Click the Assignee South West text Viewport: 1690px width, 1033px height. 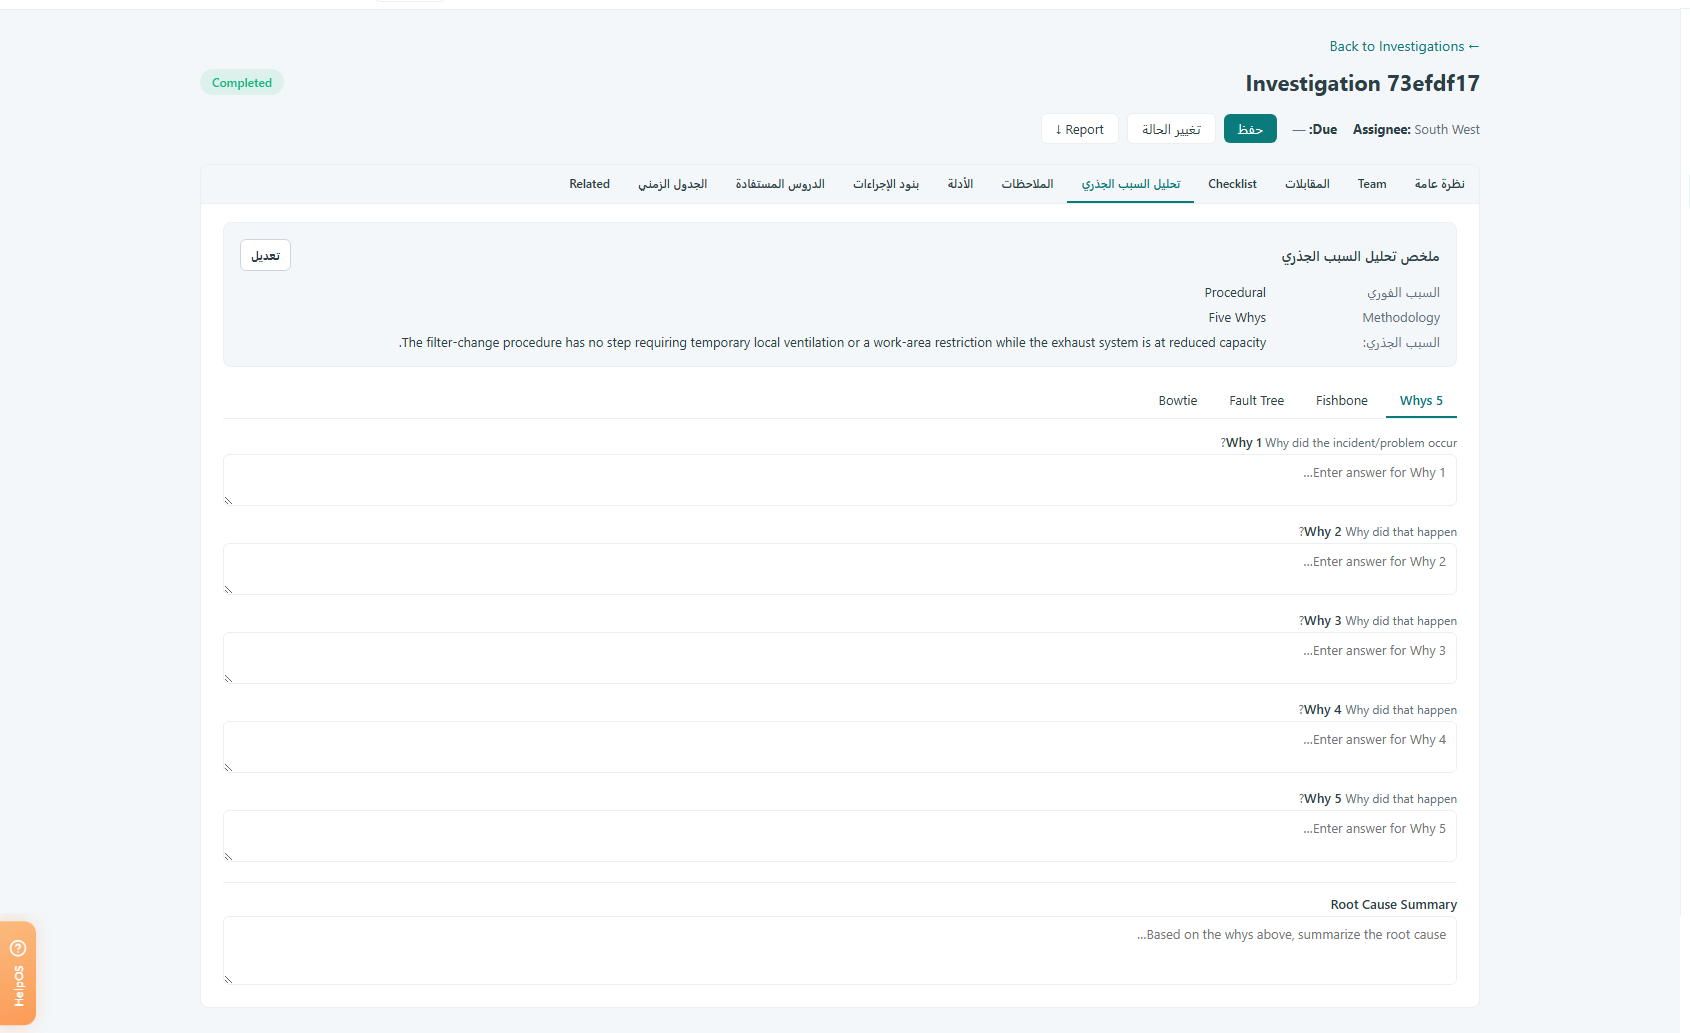(1416, 129)
